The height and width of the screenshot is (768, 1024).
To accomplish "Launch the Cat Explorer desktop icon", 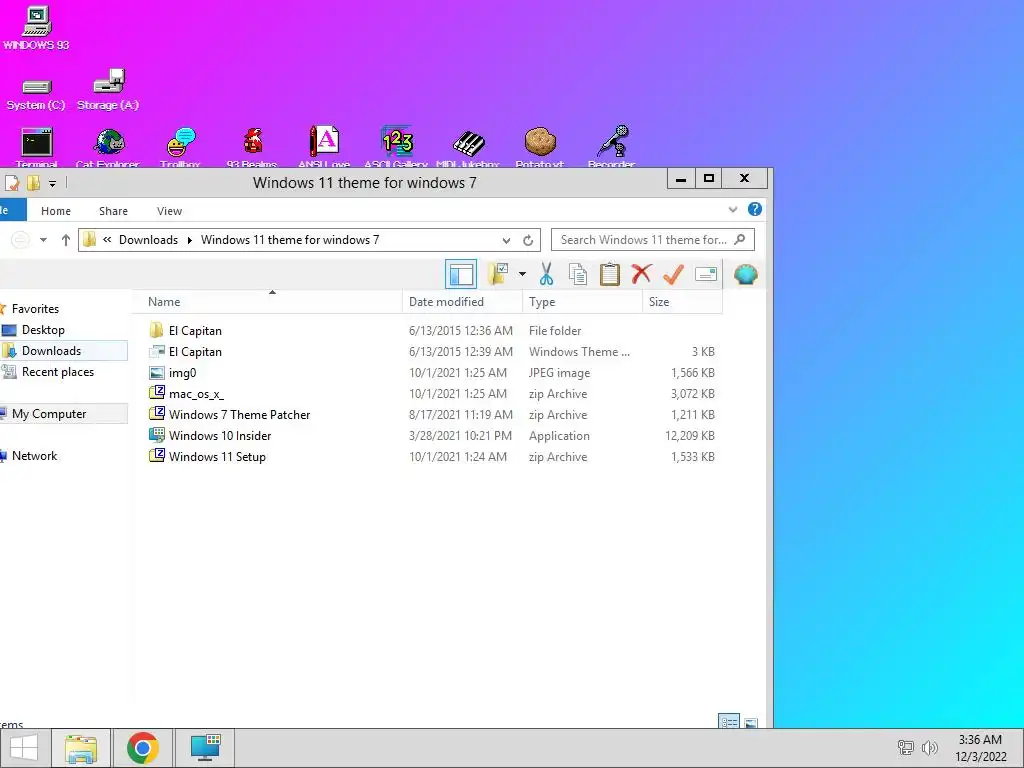I will pyautogui.click(x=108, y=148).
